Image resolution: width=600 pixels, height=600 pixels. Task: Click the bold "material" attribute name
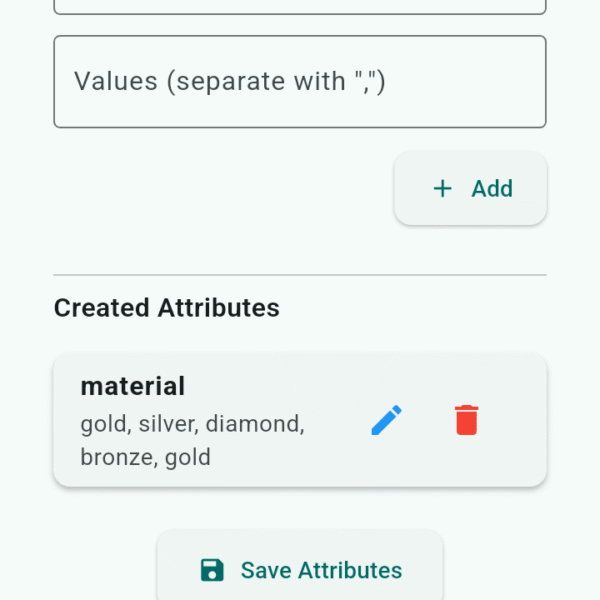(133, 386)
